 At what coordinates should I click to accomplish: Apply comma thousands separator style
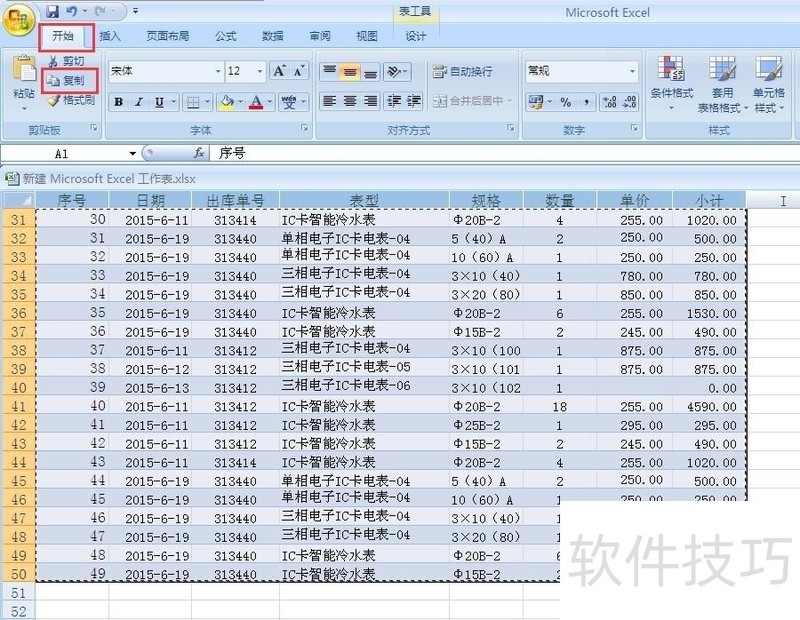pos(587,102)
